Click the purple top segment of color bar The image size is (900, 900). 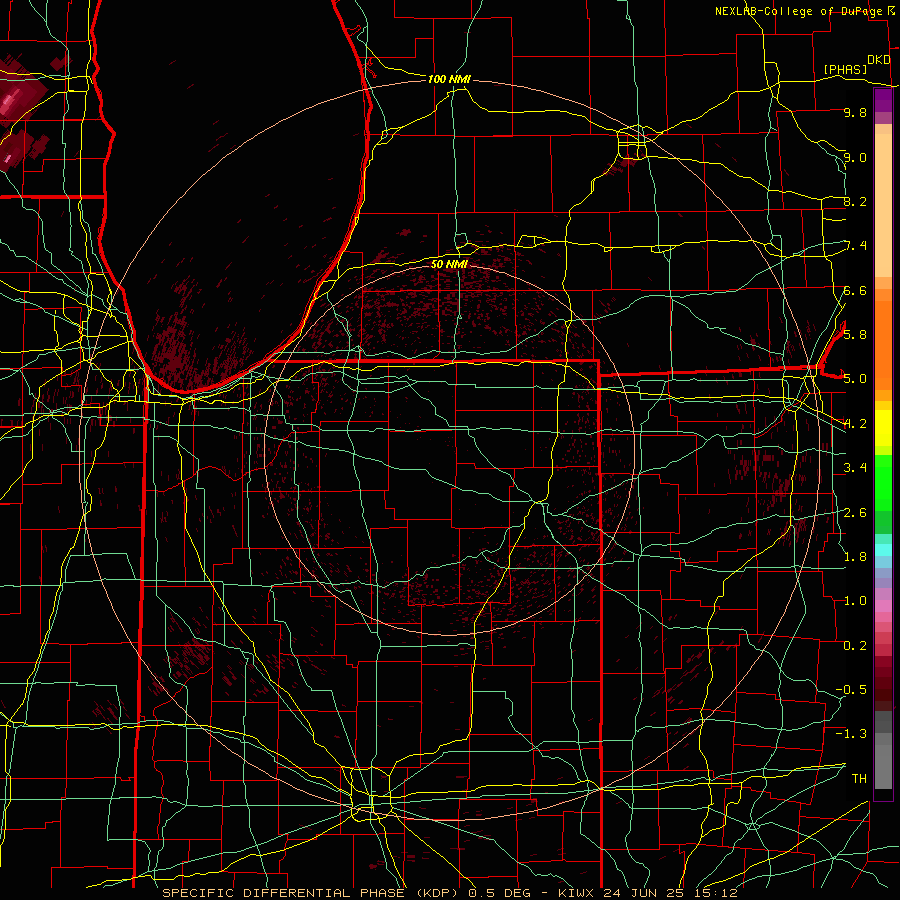pos(883,100)
